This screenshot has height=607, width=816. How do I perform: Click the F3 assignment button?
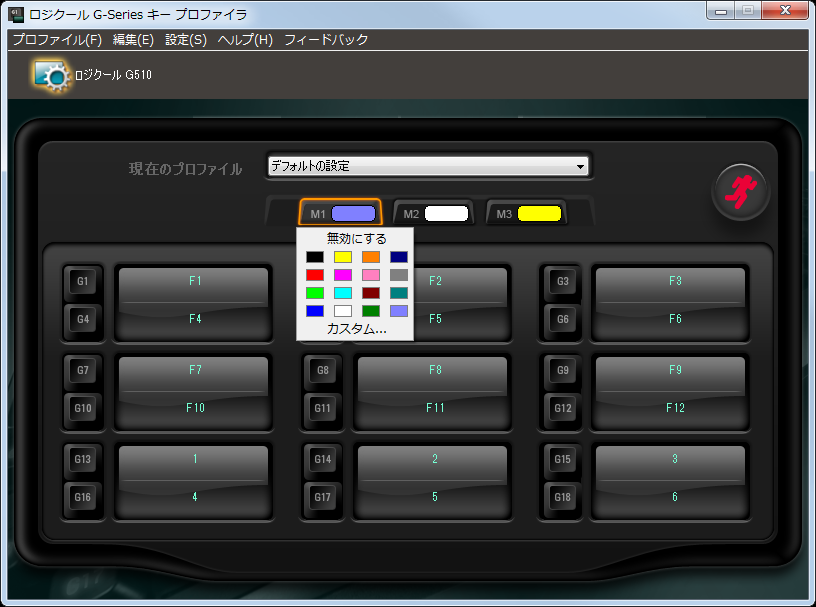pyautogui.click(x=671, y=284)
